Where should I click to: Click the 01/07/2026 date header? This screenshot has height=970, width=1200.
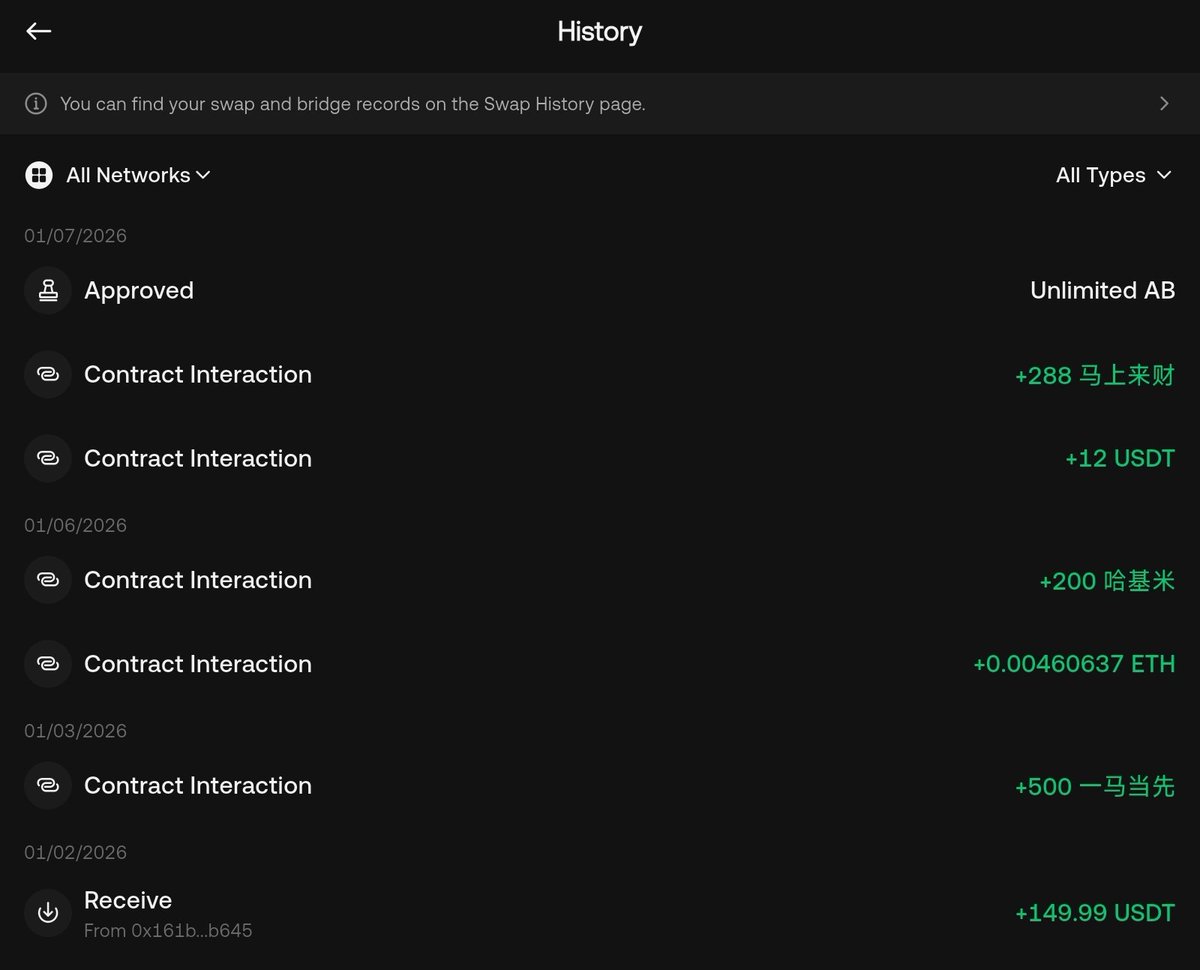coord(76,236)
